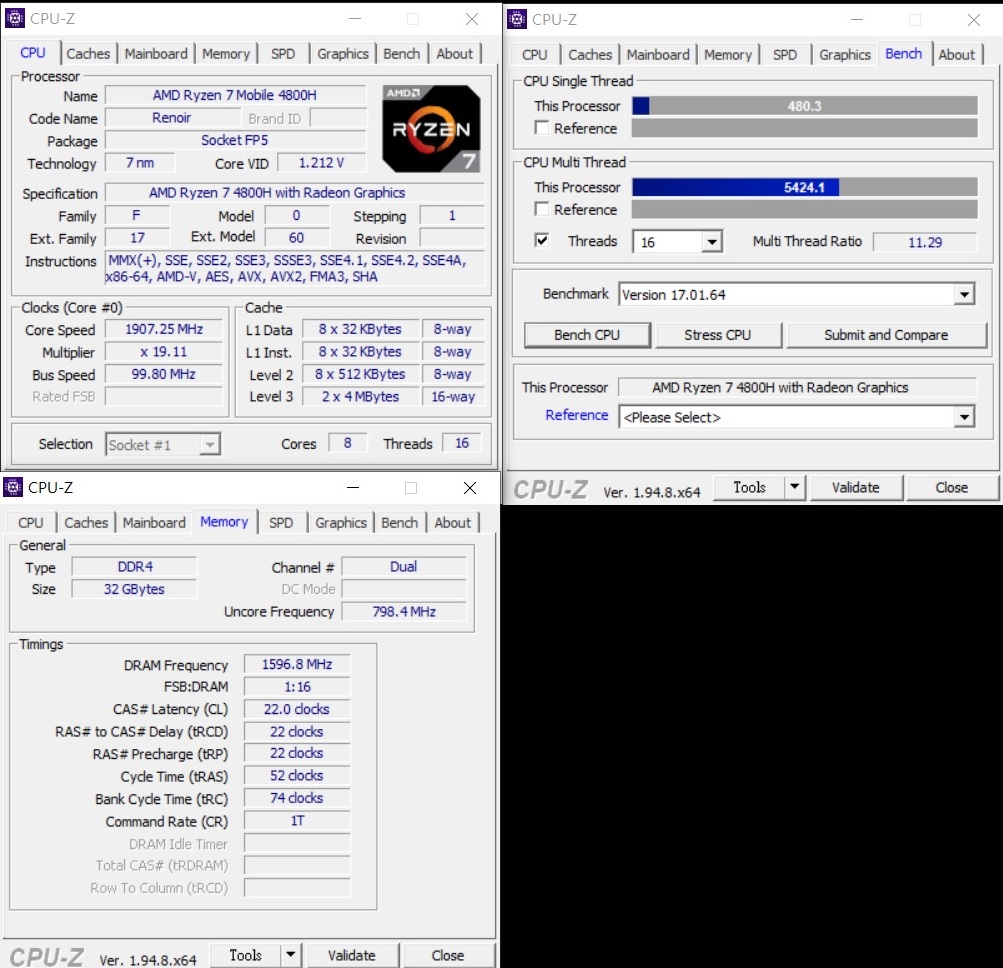This screenshot has height=968, width=1003.
Task: Open the Graphics tab in the top-left CPU window
Action: click(343, 54)
